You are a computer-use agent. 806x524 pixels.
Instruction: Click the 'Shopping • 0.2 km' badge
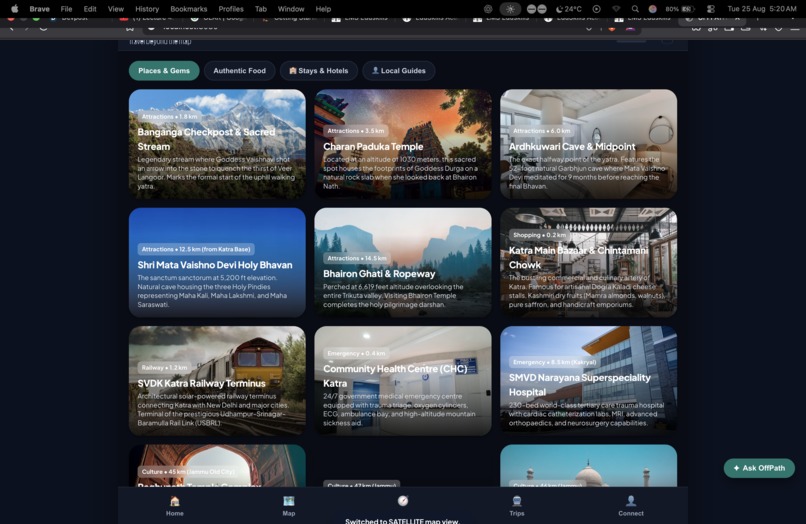click(539, 235)
